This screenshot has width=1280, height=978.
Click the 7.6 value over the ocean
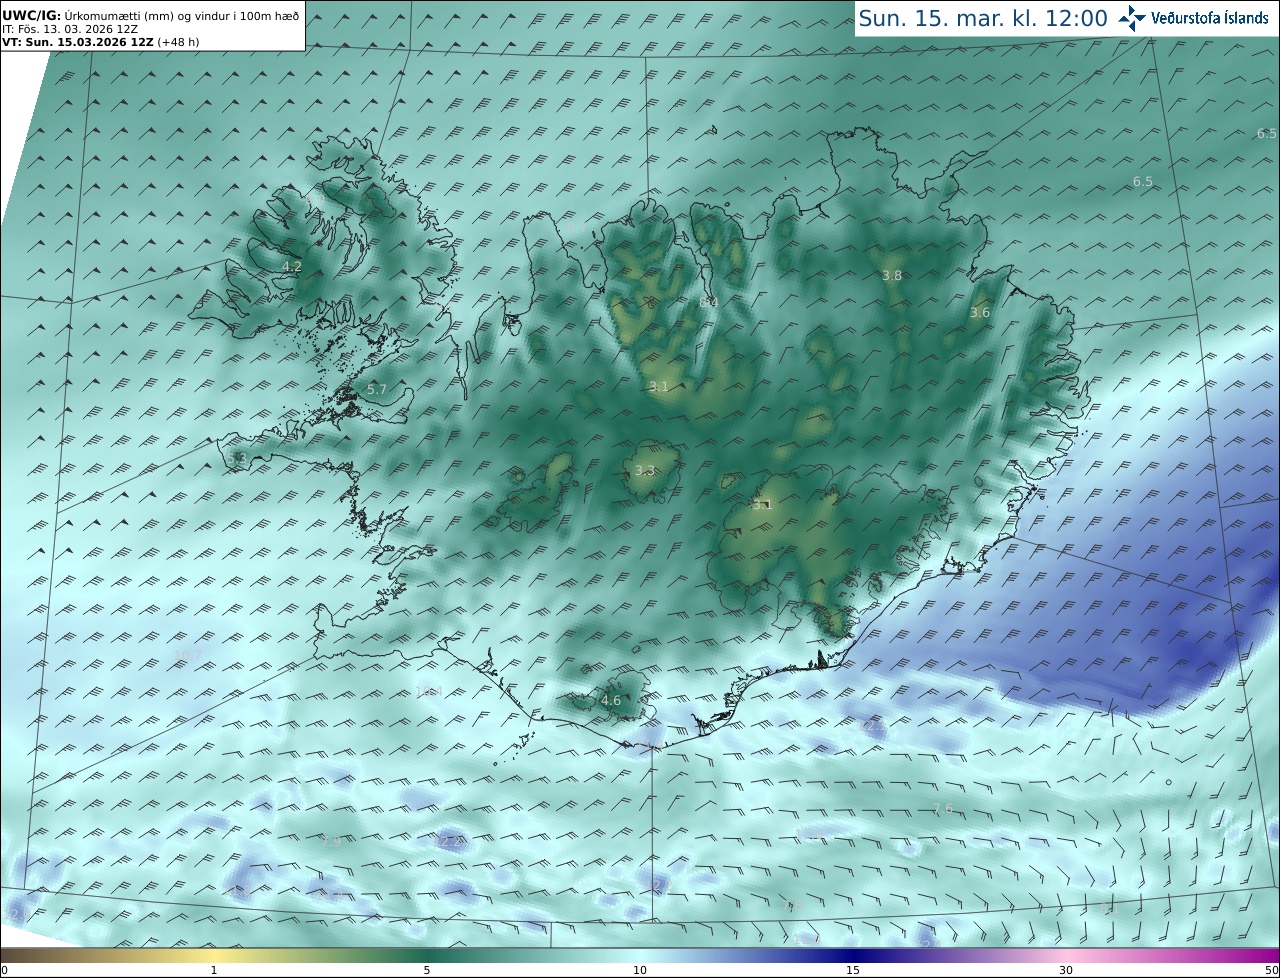pos(943,808)
